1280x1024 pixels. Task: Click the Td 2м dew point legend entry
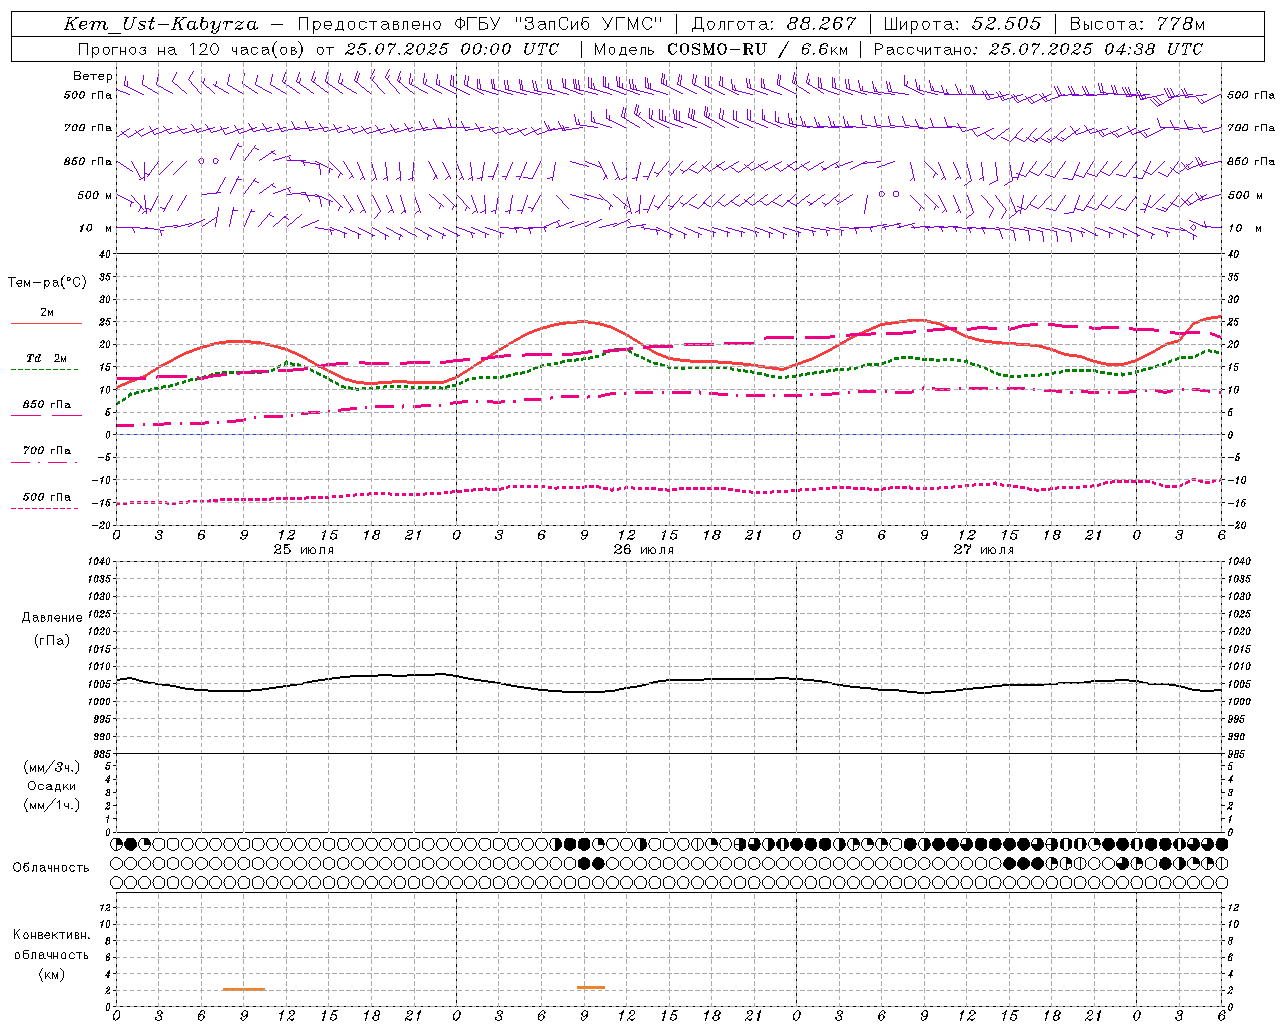click(46, 358)
